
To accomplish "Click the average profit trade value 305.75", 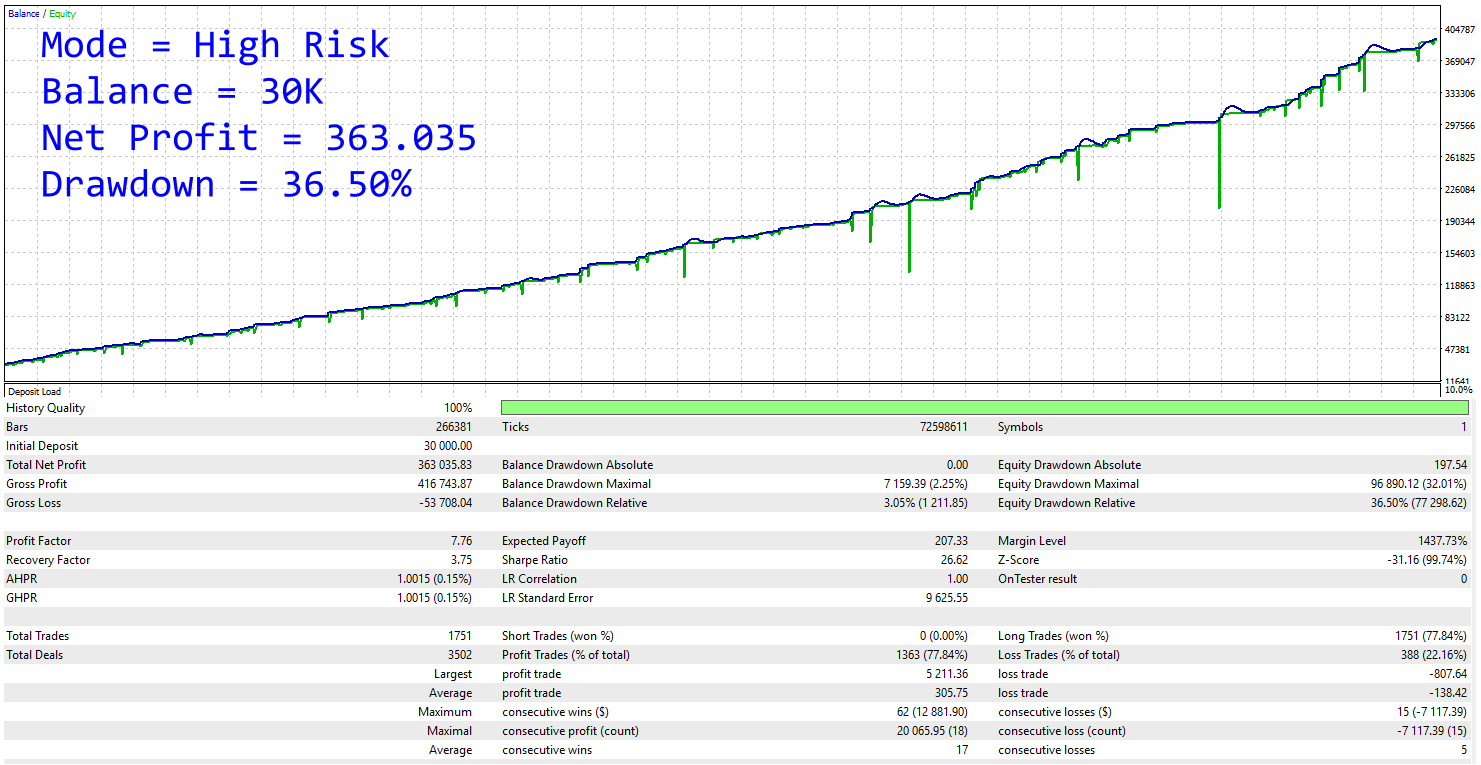I will pos(952,693).
